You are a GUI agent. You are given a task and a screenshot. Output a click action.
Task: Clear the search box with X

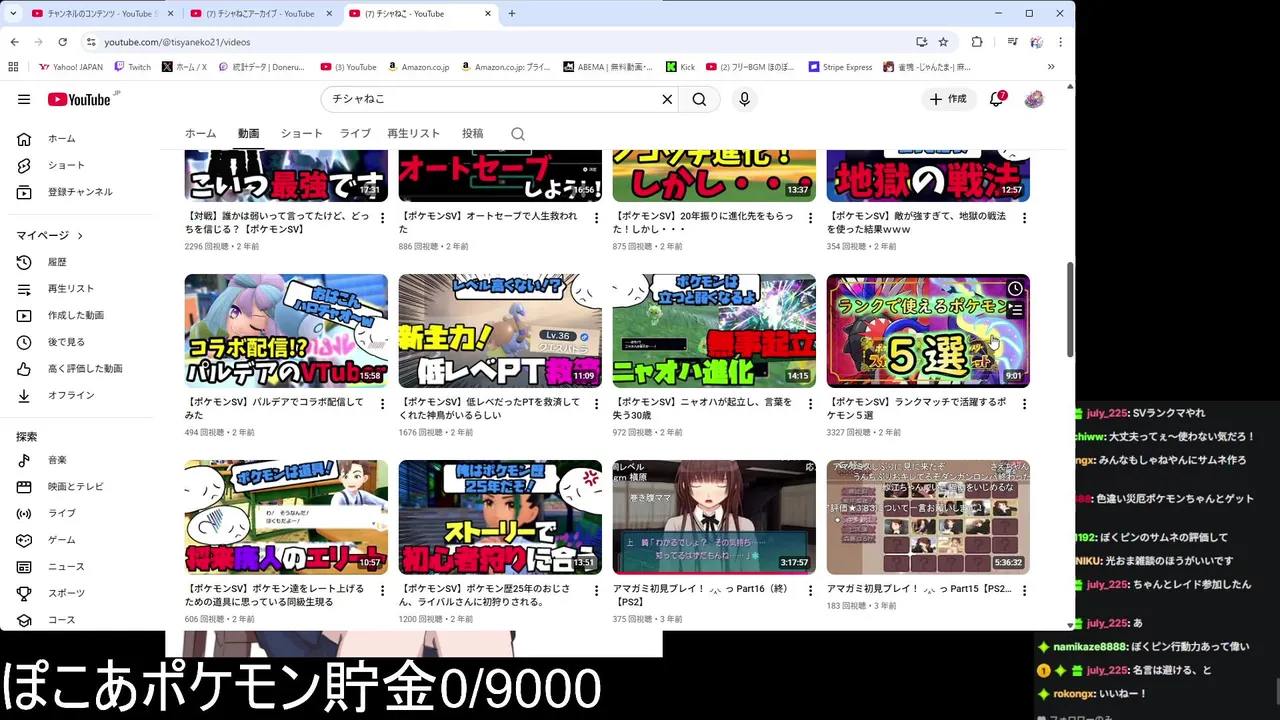[x=667, y=99]
